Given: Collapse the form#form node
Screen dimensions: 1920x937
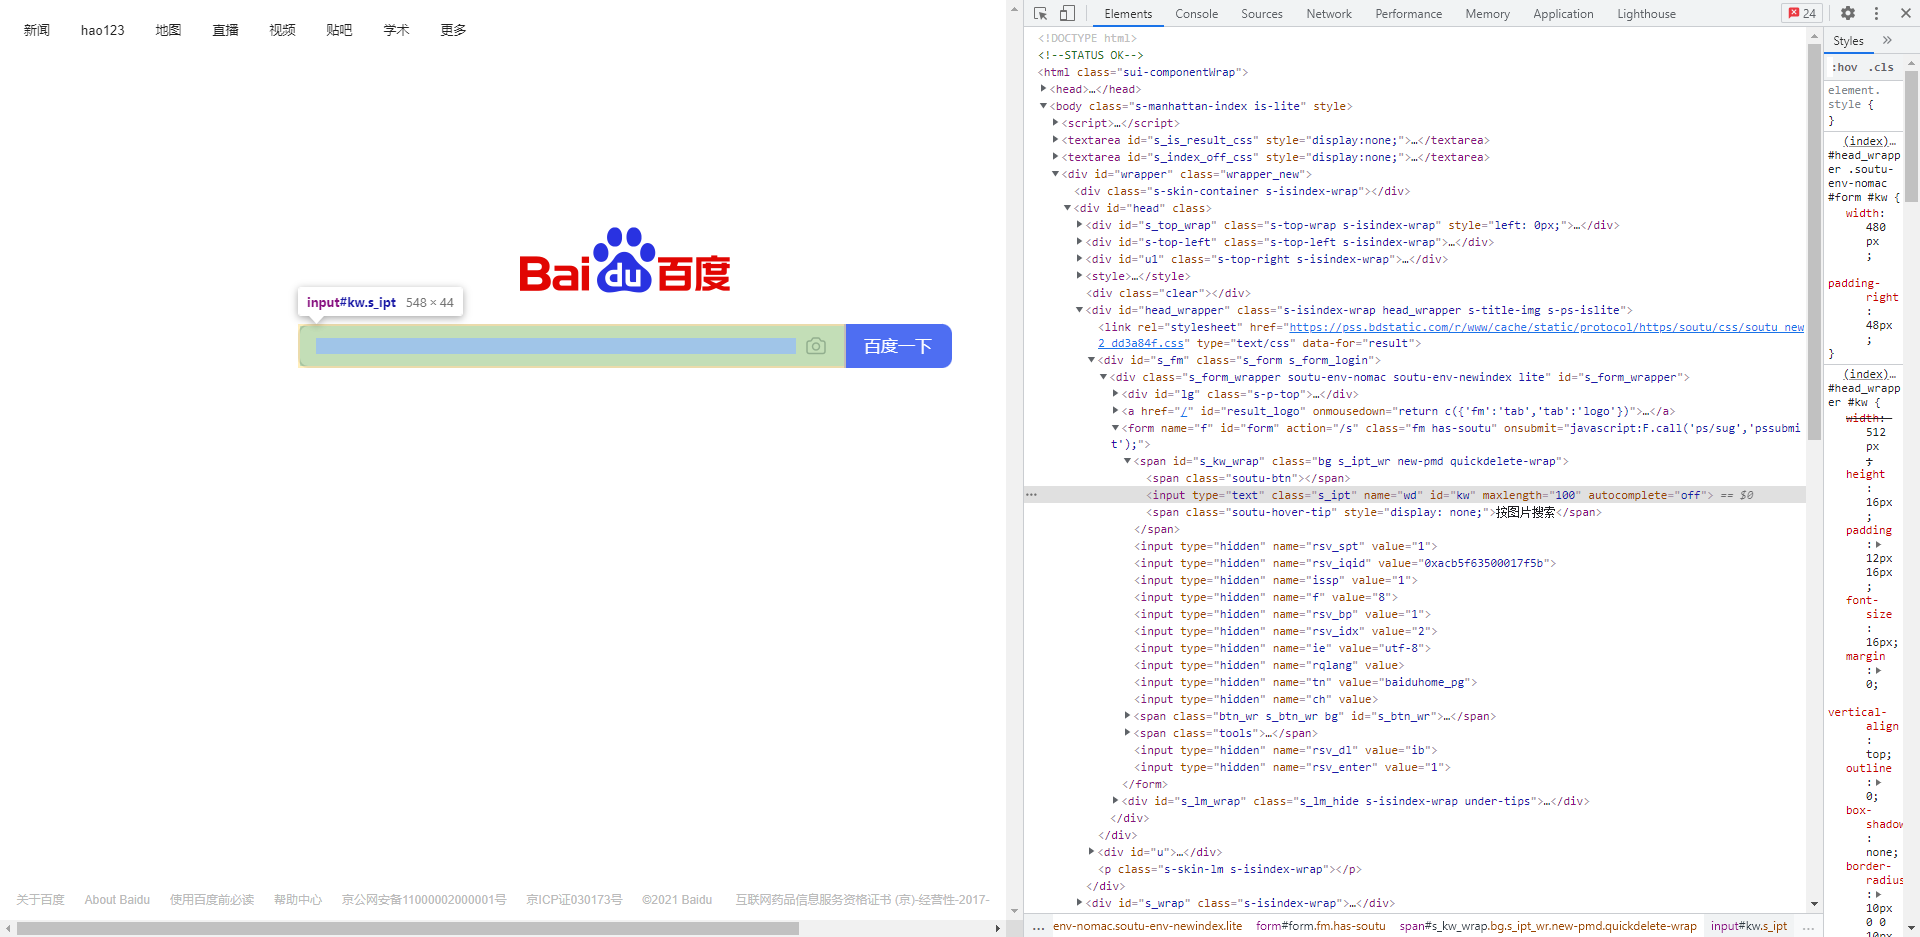Looking at the screenshot, I should [x=1115, y=428].
